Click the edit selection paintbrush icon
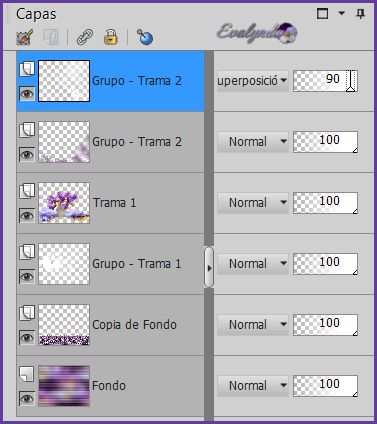The image size is (377, 424). 25,37
